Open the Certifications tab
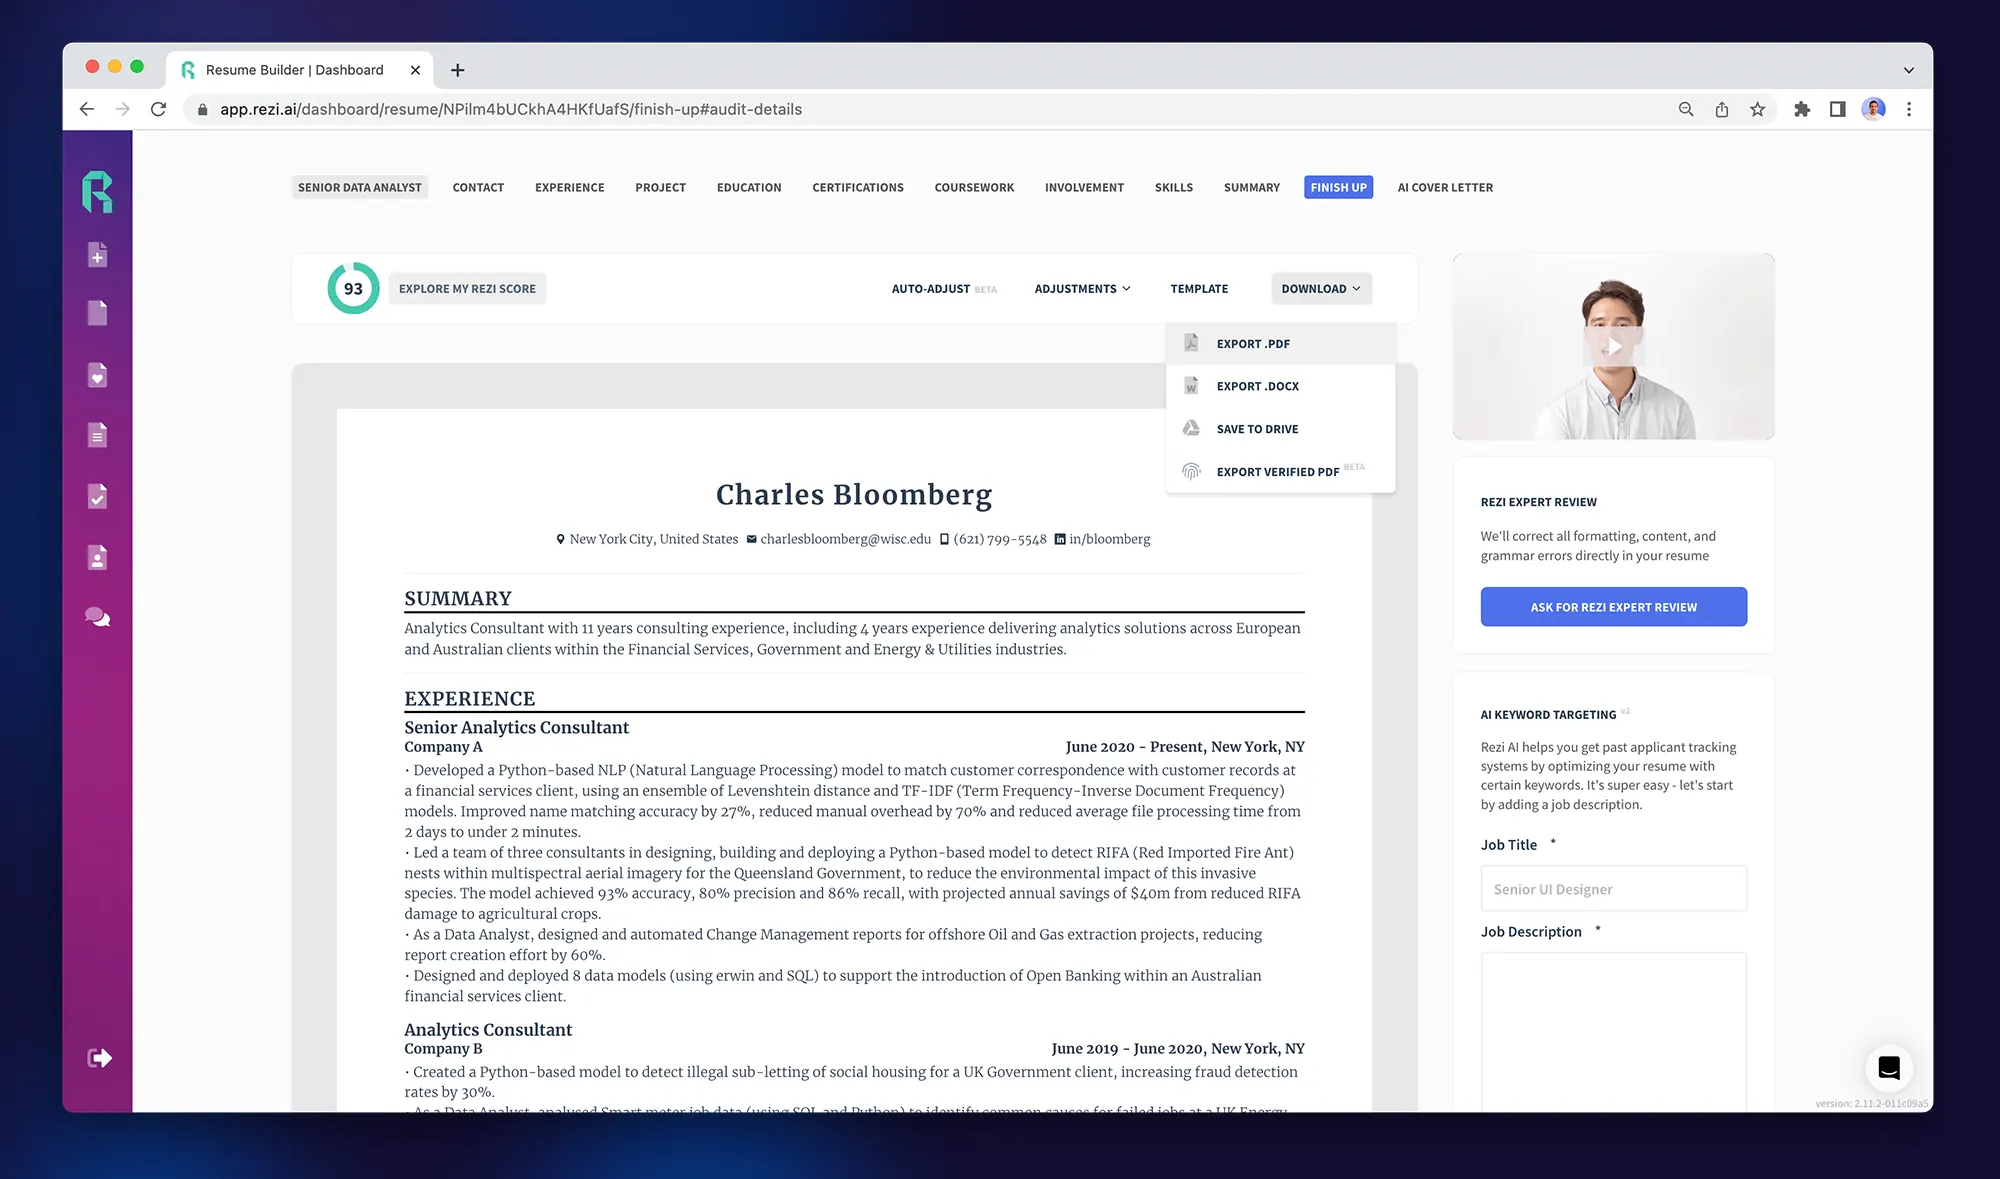Viewport: 2000px width, 1179px height. coord(858,188)
